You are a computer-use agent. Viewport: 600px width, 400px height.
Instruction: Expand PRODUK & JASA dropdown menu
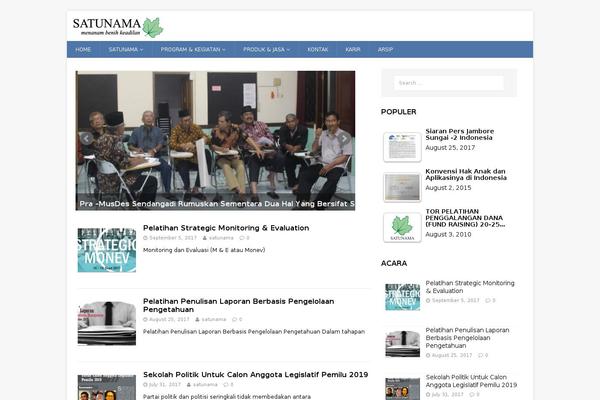266,49
